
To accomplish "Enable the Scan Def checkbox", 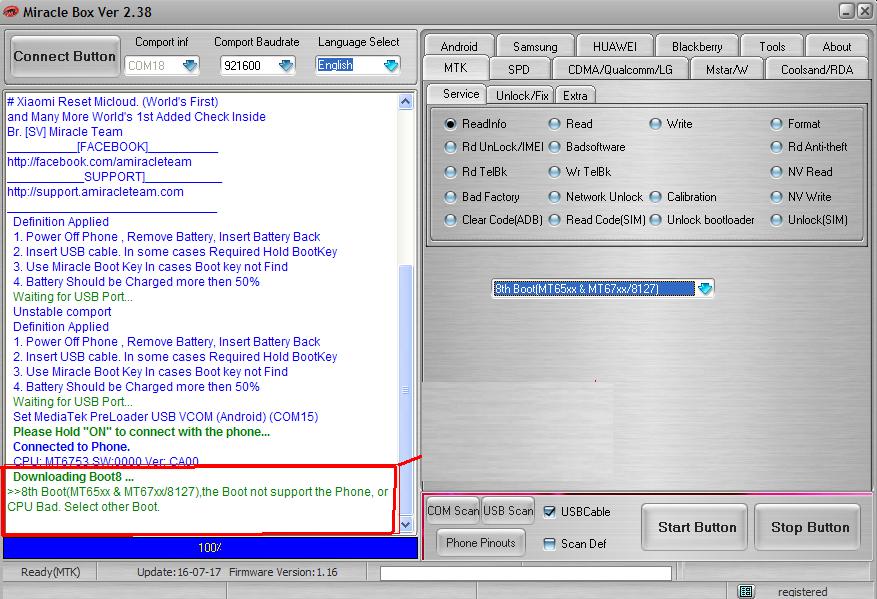I will [x=550, y=544].
